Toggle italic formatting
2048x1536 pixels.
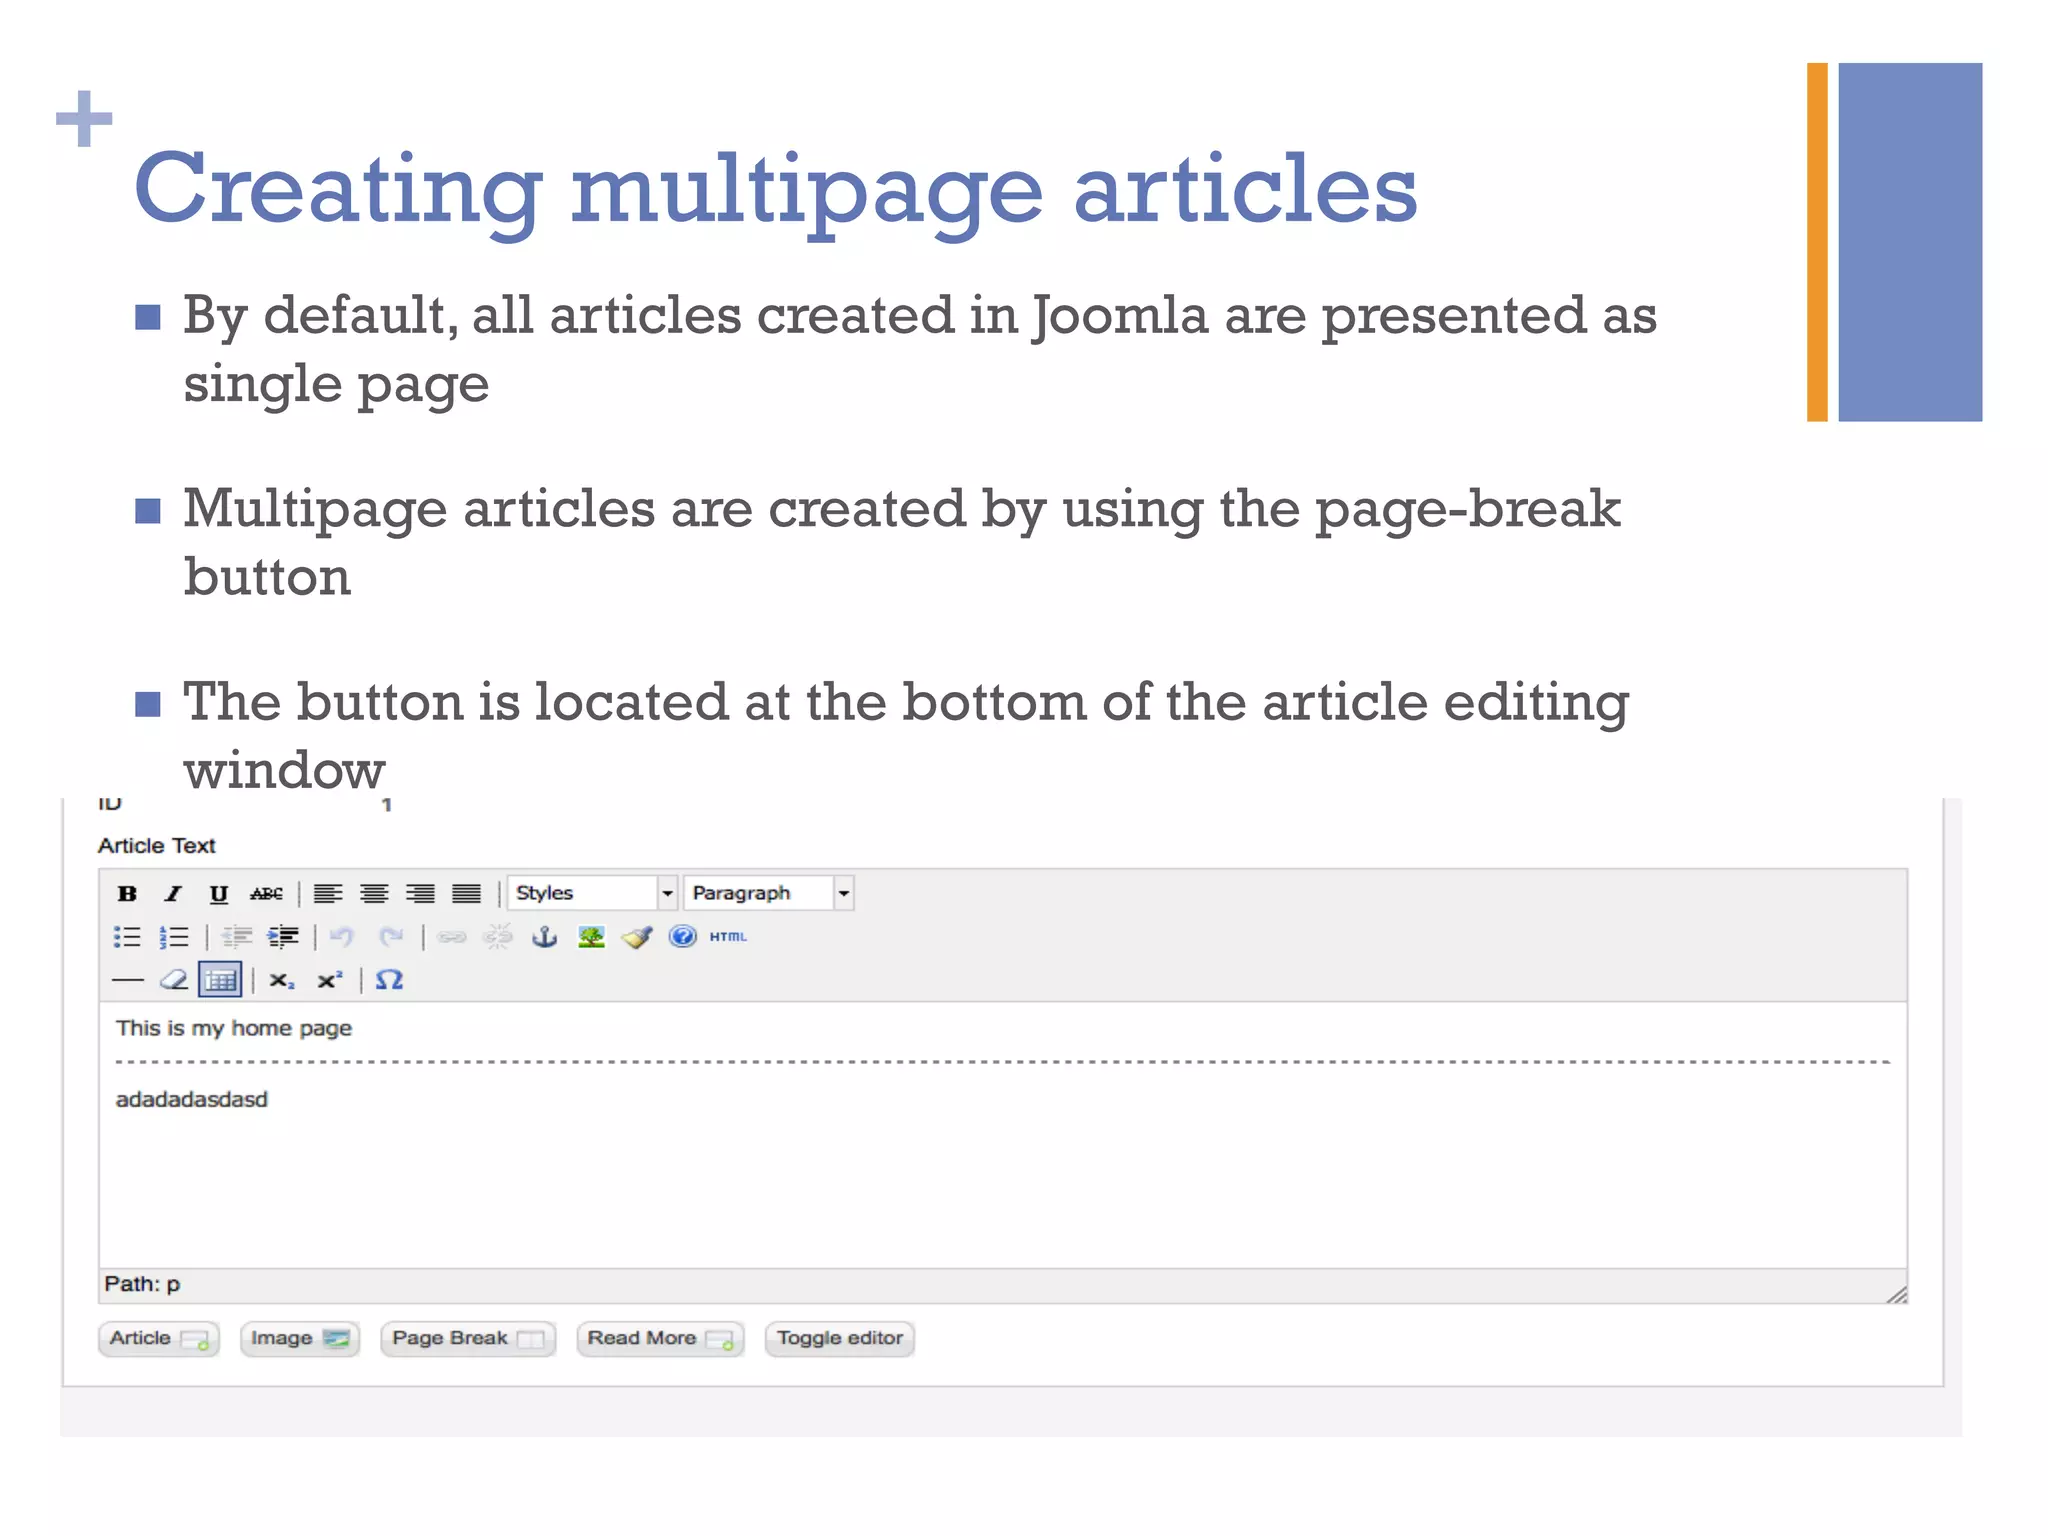click(173, 893)
